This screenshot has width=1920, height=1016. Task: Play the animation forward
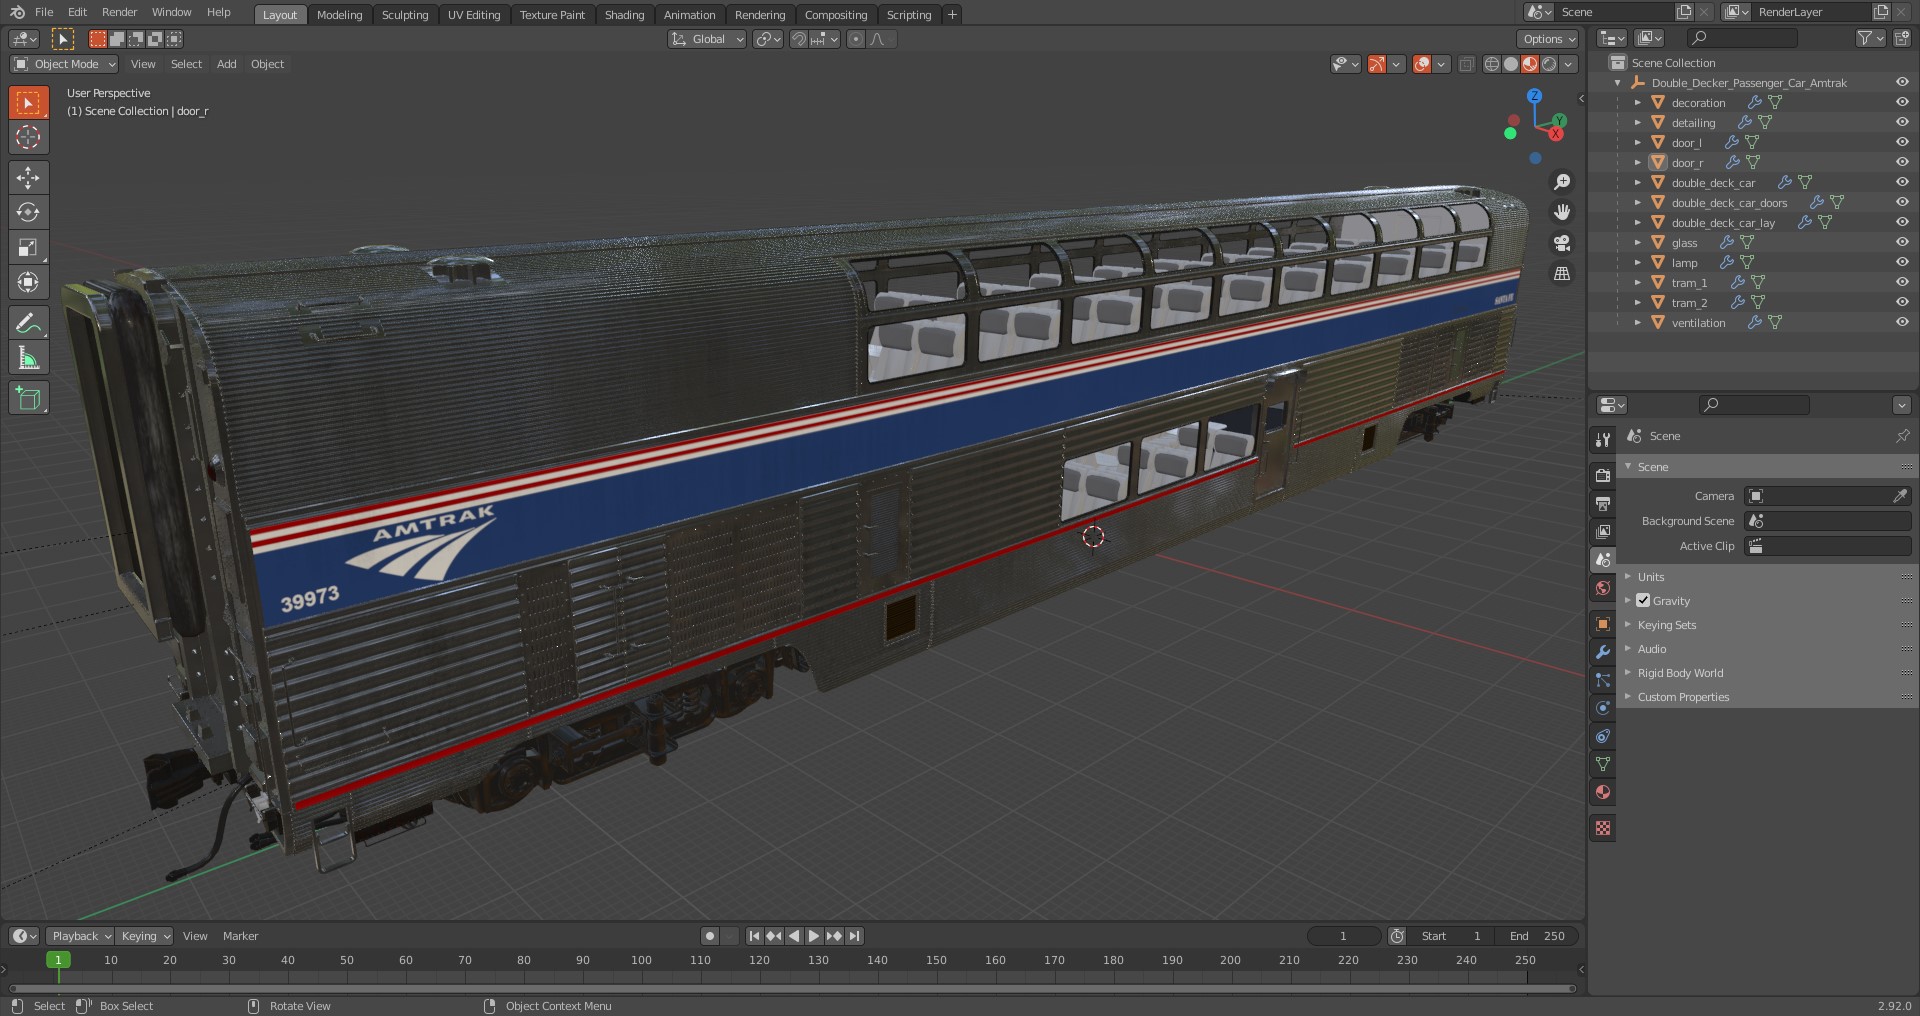tap(814, 936)
